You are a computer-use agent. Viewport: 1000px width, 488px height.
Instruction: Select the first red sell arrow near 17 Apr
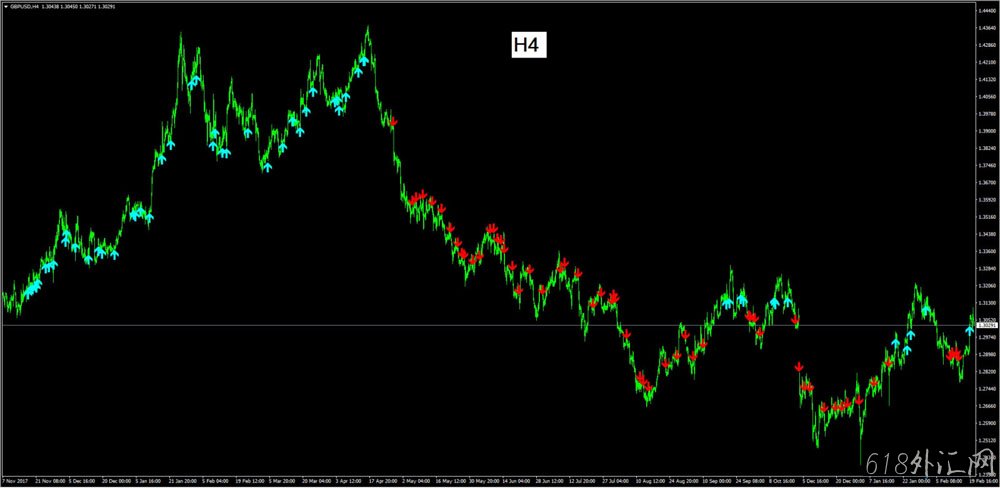pyautogui.click(x=393, y=121)
